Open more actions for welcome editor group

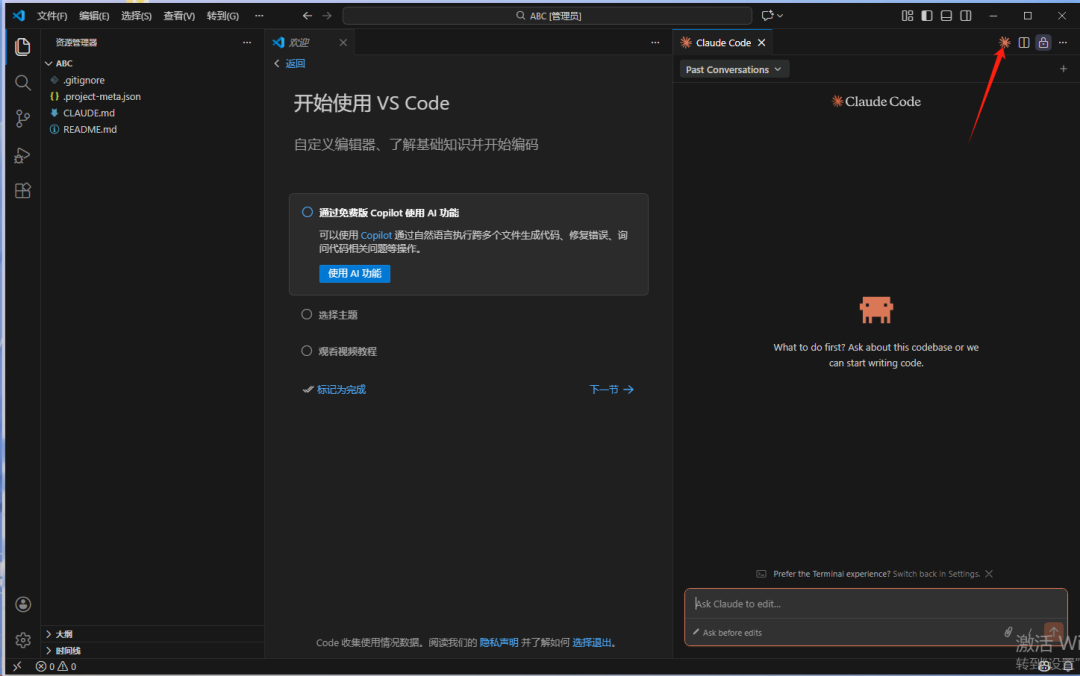point(655,43)
